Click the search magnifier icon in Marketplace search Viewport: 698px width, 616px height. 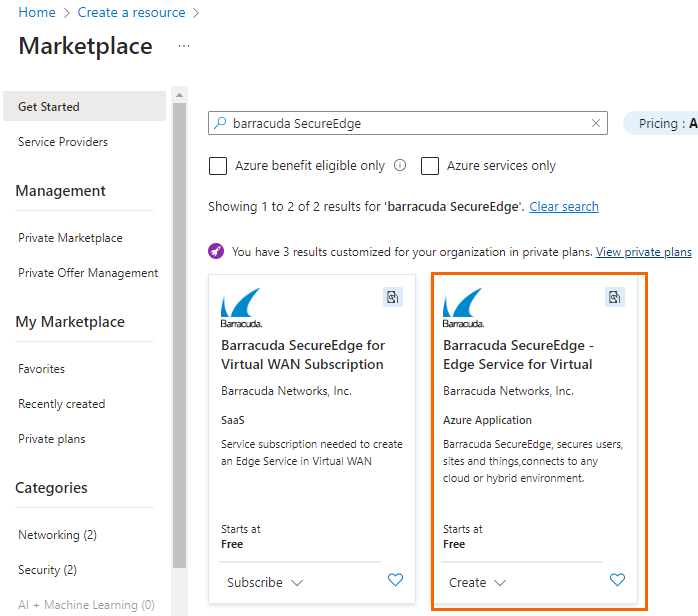(x=221, y=124)
